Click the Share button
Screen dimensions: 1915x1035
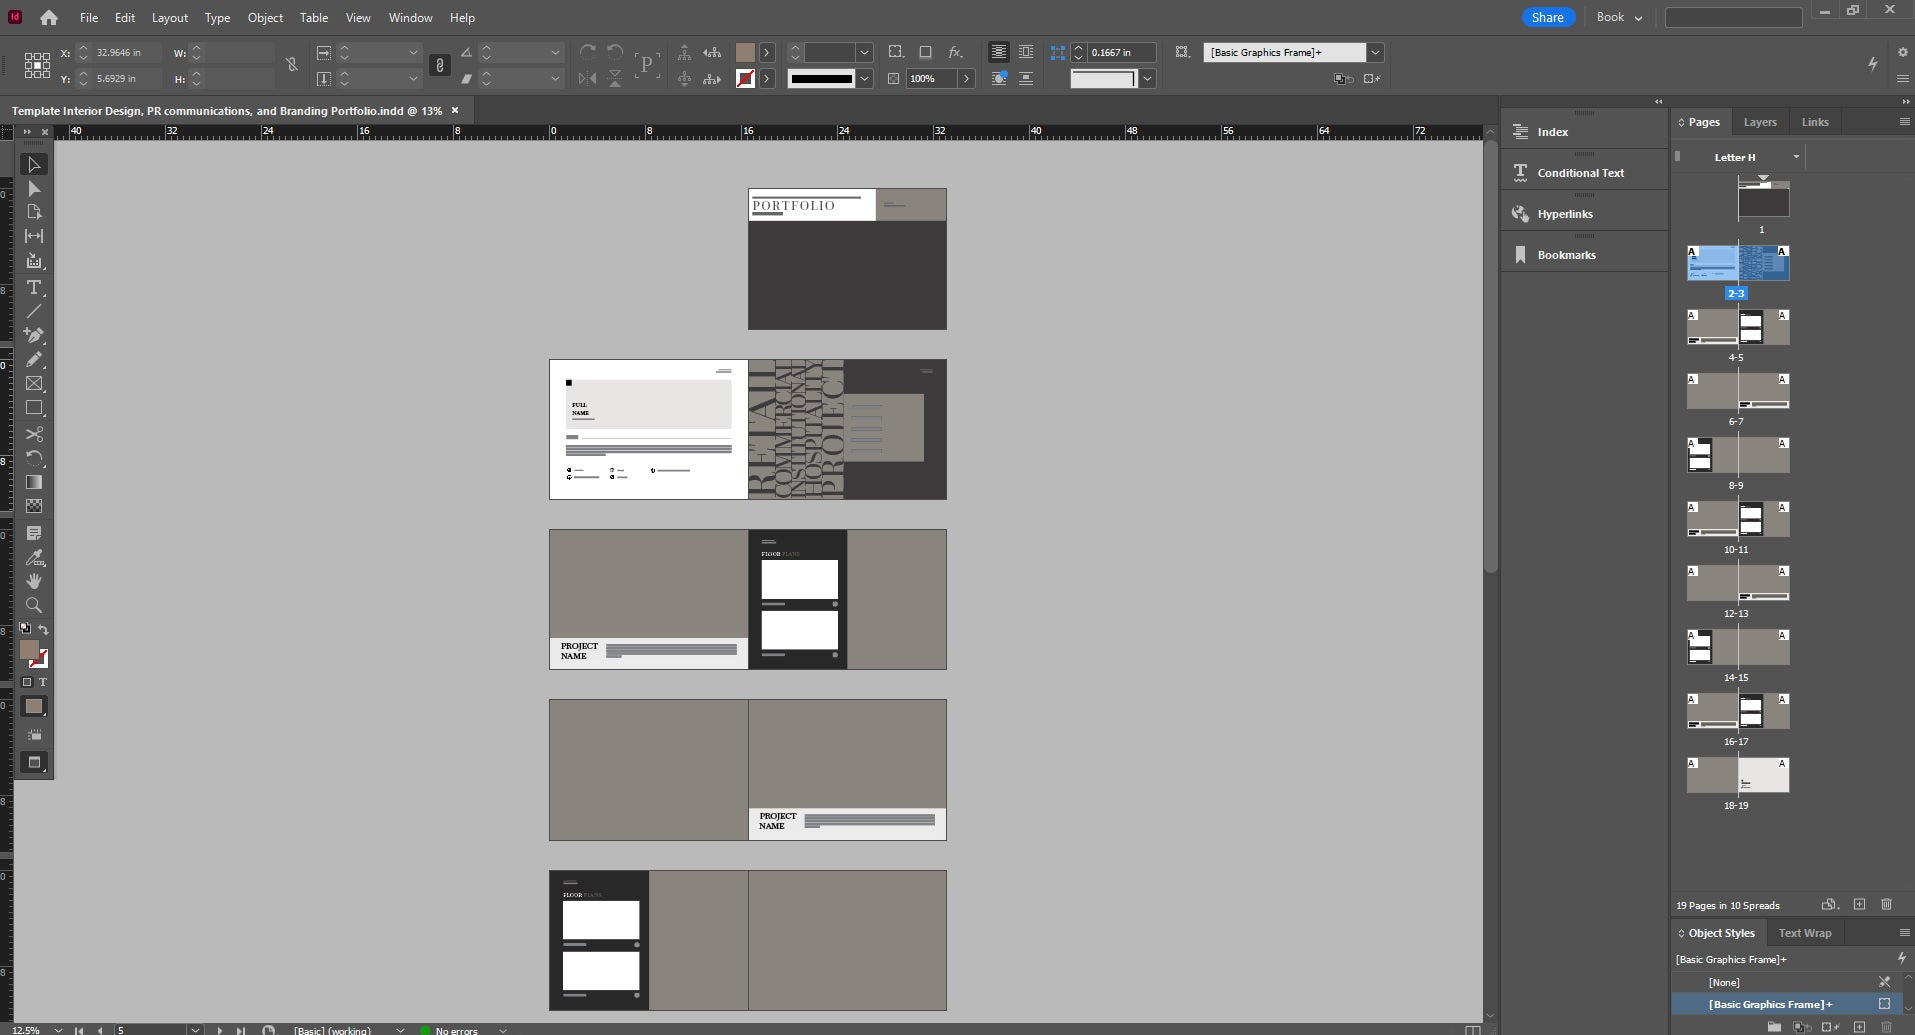coord(1547,17)
